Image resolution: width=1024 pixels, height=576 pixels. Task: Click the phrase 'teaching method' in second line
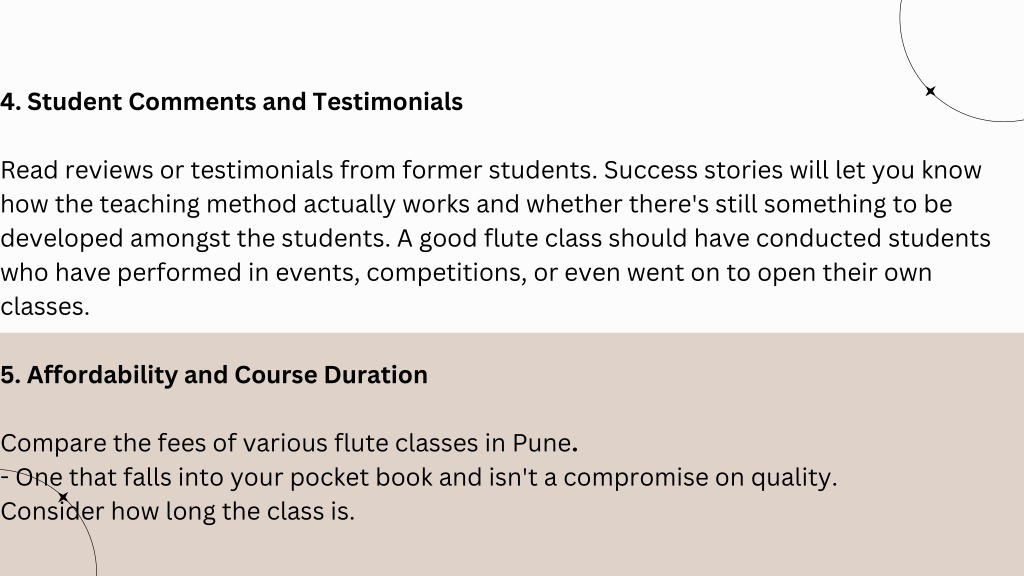point(198,204)
